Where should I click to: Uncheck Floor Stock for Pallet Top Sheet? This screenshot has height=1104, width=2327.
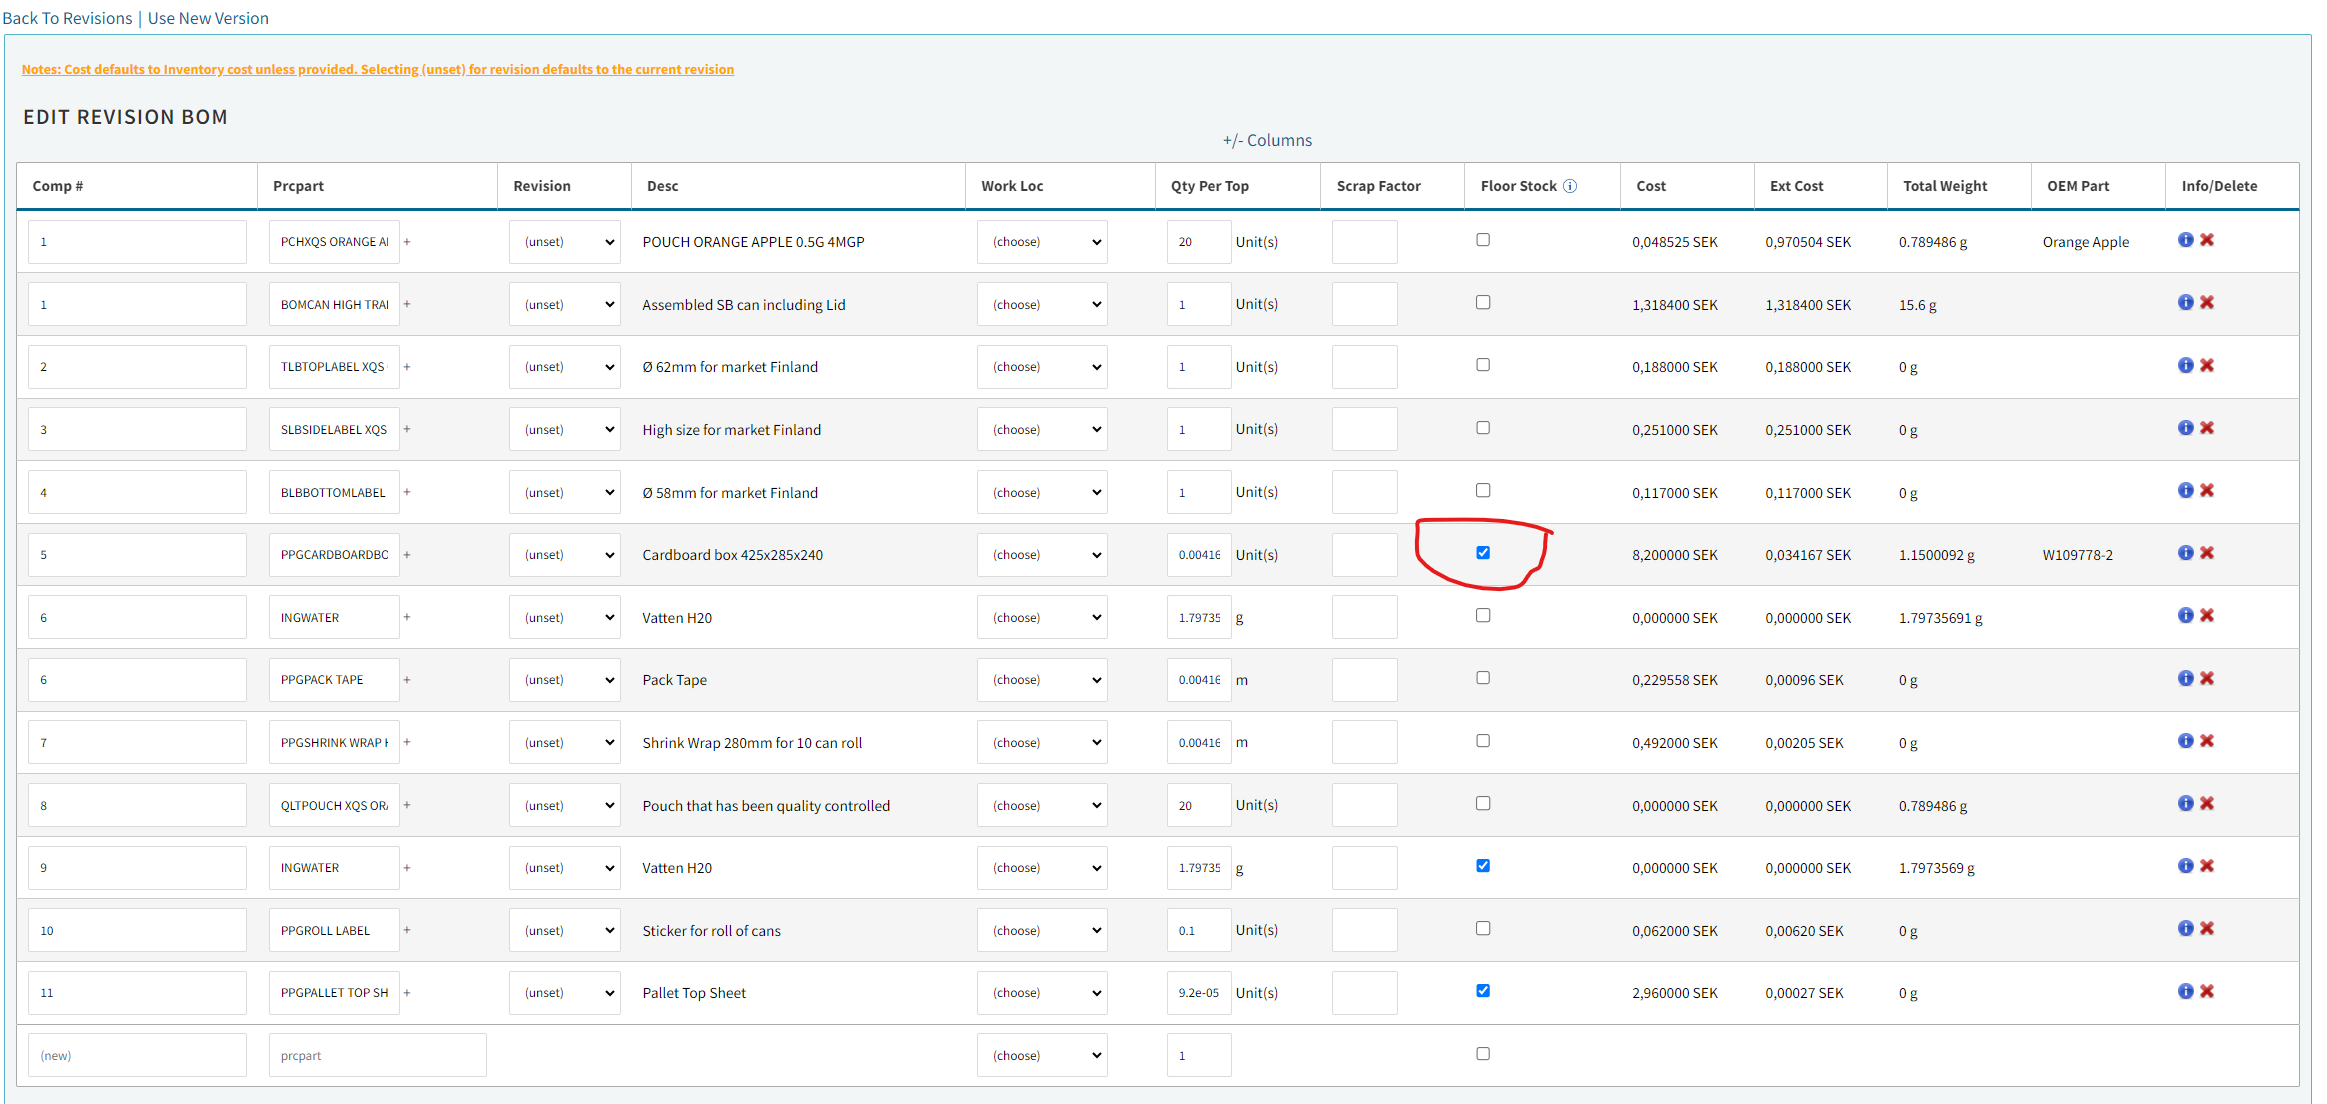click(1483, 991)
